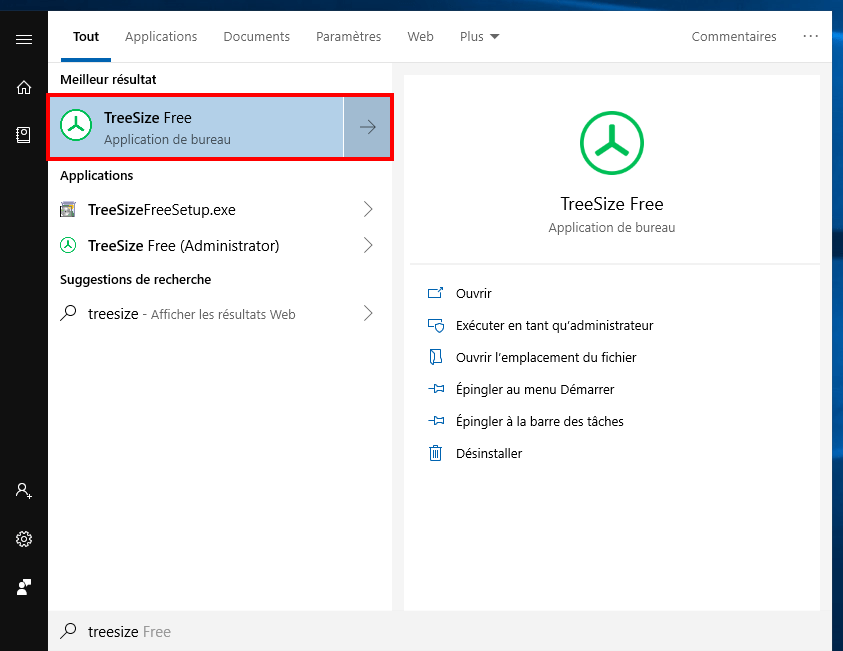
Task: Switch to the Paramètres tab
Action: (x=348, y=37)
